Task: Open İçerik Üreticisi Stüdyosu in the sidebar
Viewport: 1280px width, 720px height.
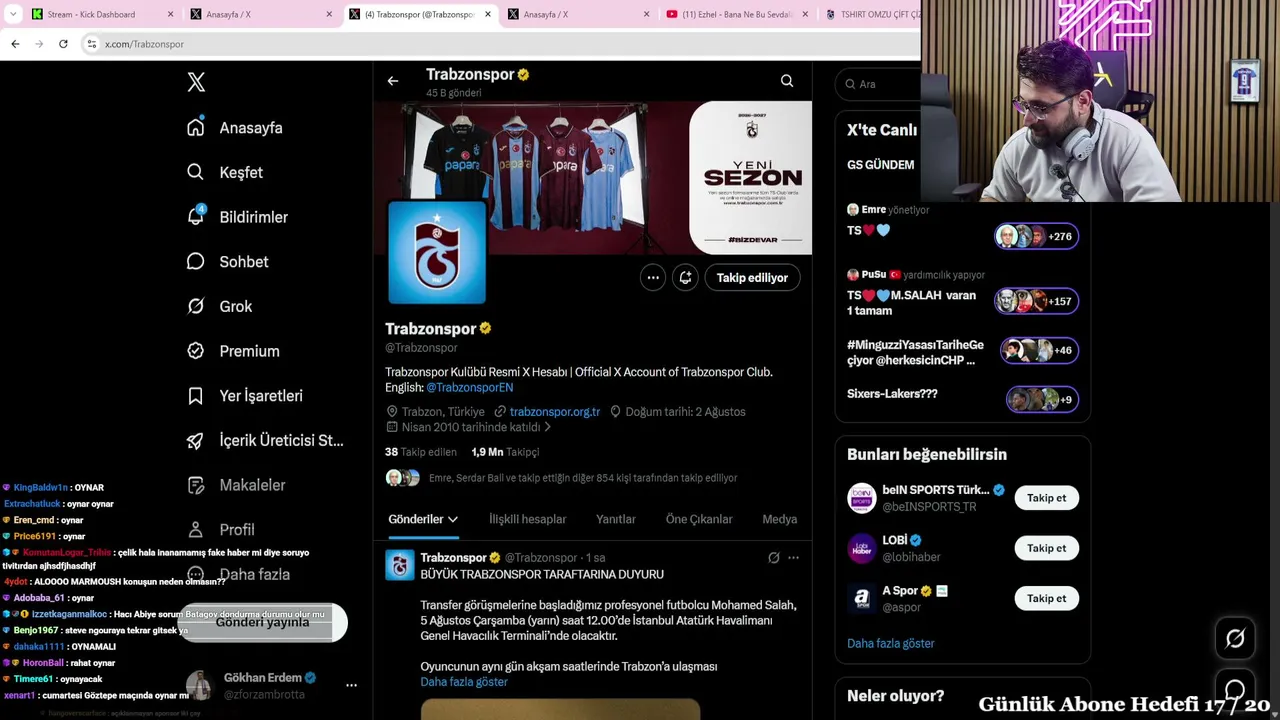Action: click(265, 440)
